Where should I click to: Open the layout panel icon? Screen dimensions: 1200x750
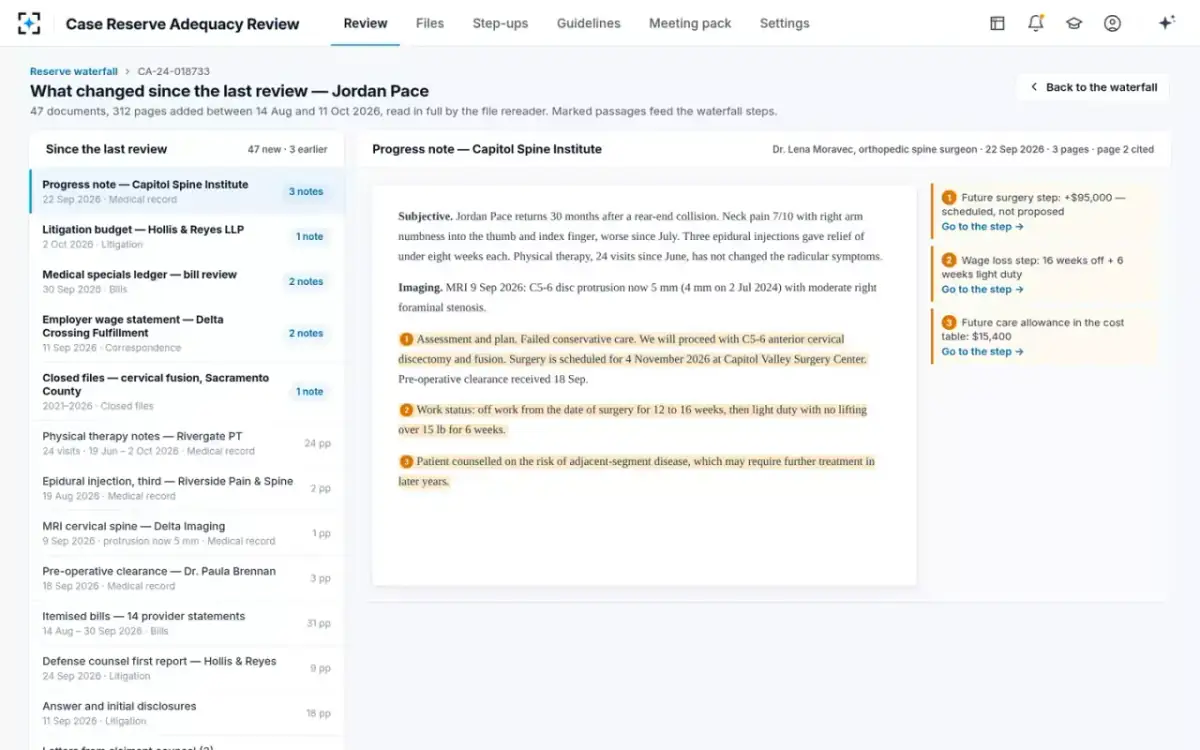click(x=997, y=23)
